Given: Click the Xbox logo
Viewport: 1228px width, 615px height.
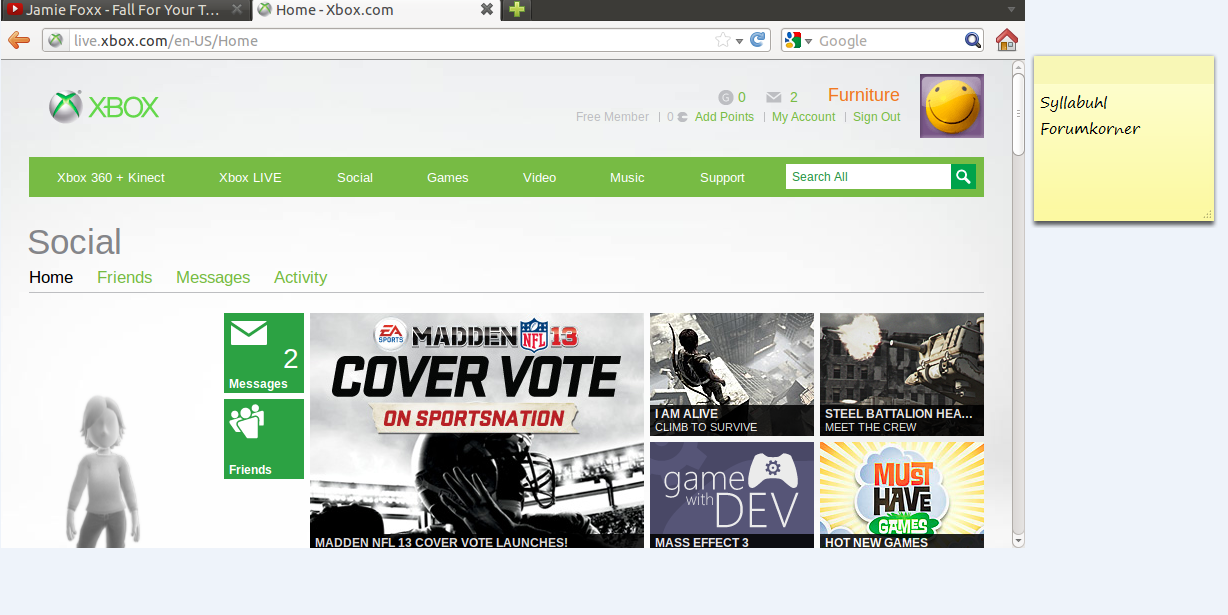Looking at the screenshot, I should [104, 107].
